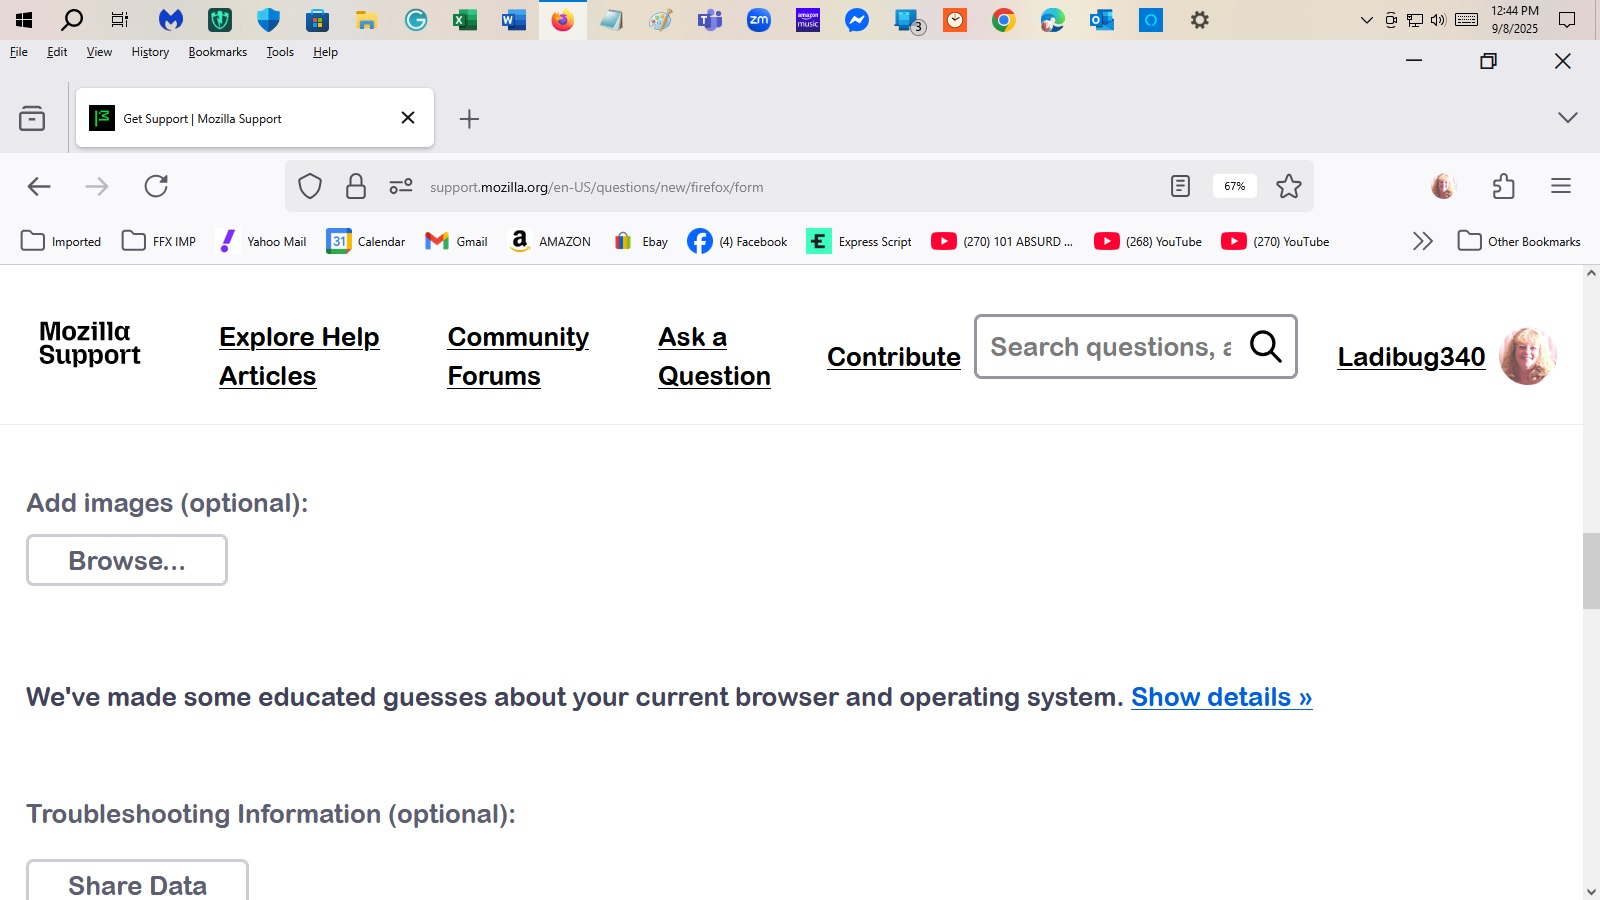The width and height of the screenshot is (1600, 900).
Task: Submit search with magnifier icon
Action: pos(1265,346)
